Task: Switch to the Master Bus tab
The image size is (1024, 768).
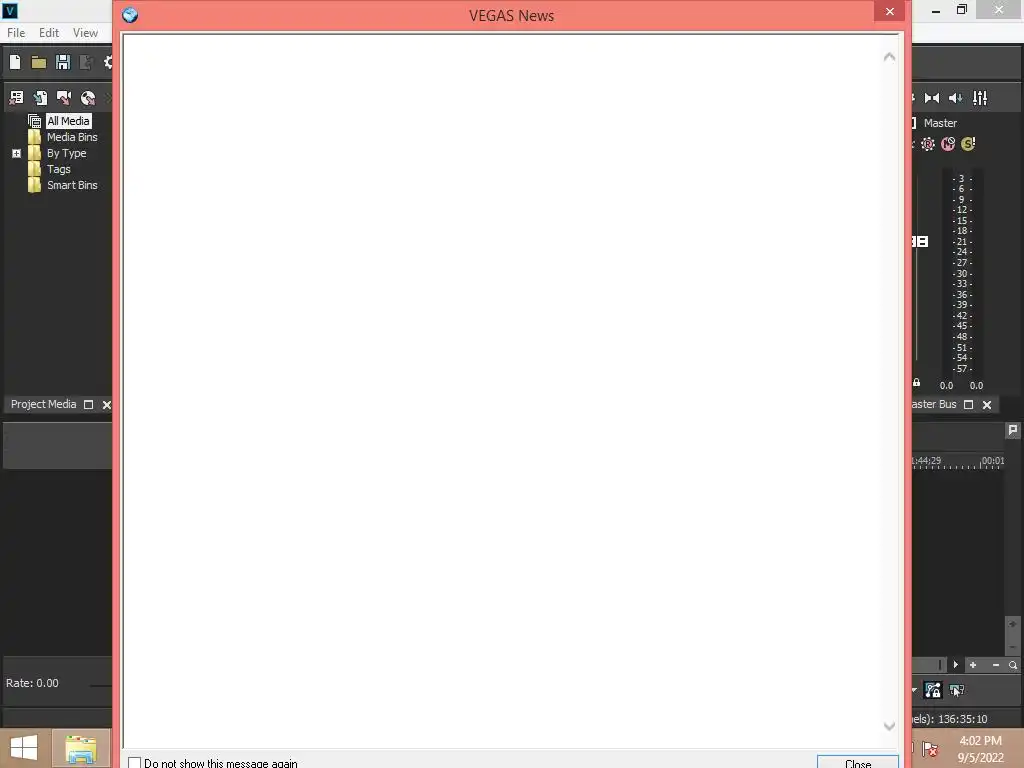Action: [934, 404]
